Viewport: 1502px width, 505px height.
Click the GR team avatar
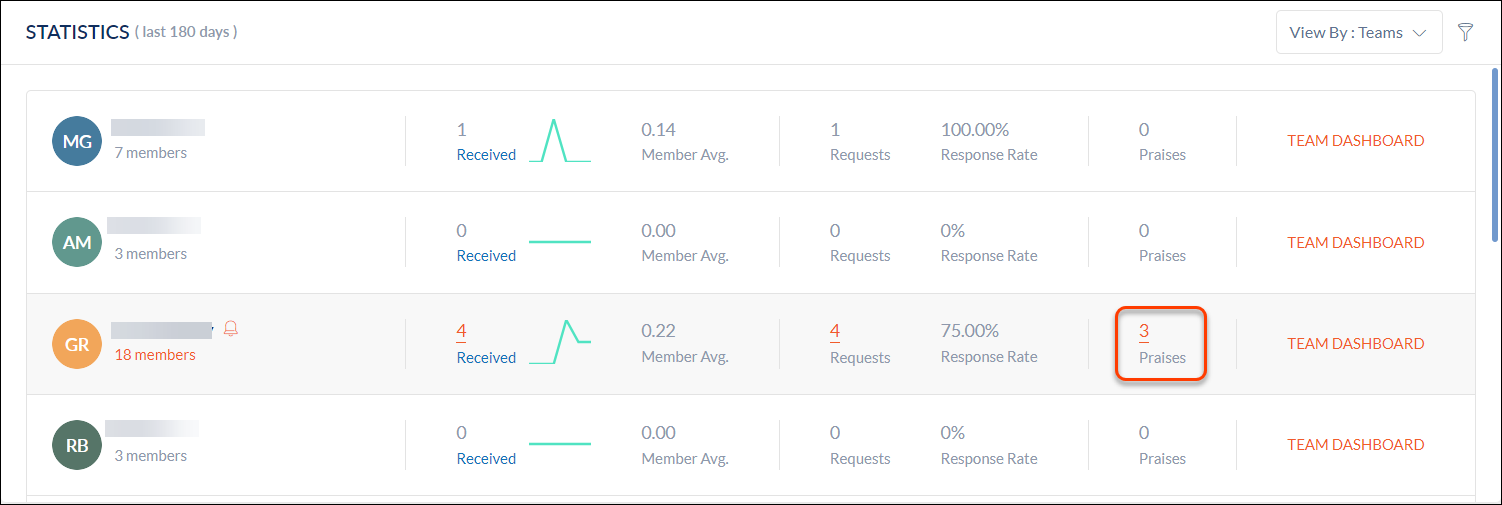tap(77, 344)
